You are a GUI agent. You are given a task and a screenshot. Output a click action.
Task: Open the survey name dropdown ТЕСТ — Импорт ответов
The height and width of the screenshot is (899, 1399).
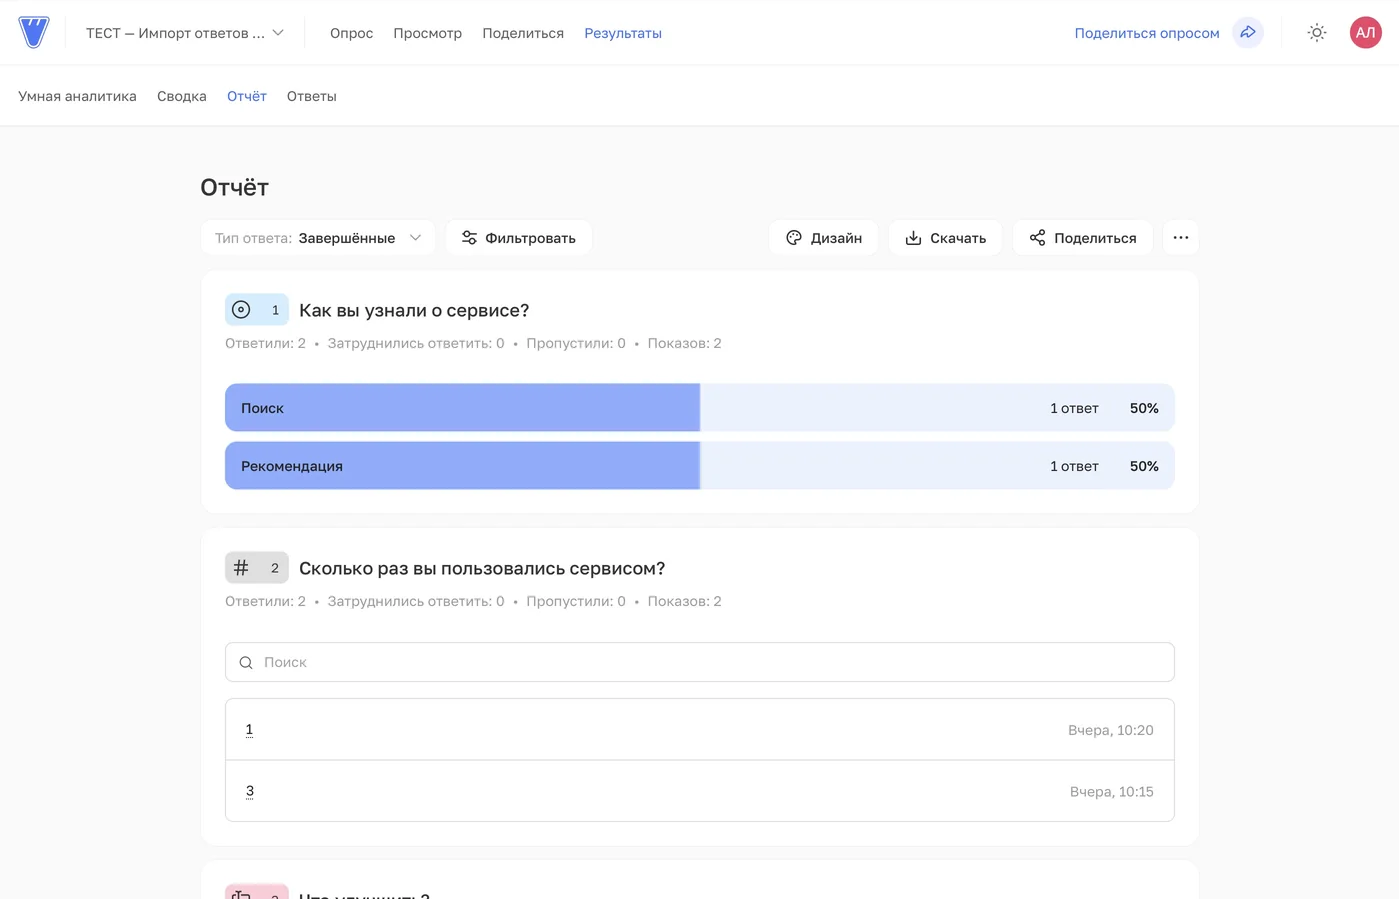(x=185, y=33)
